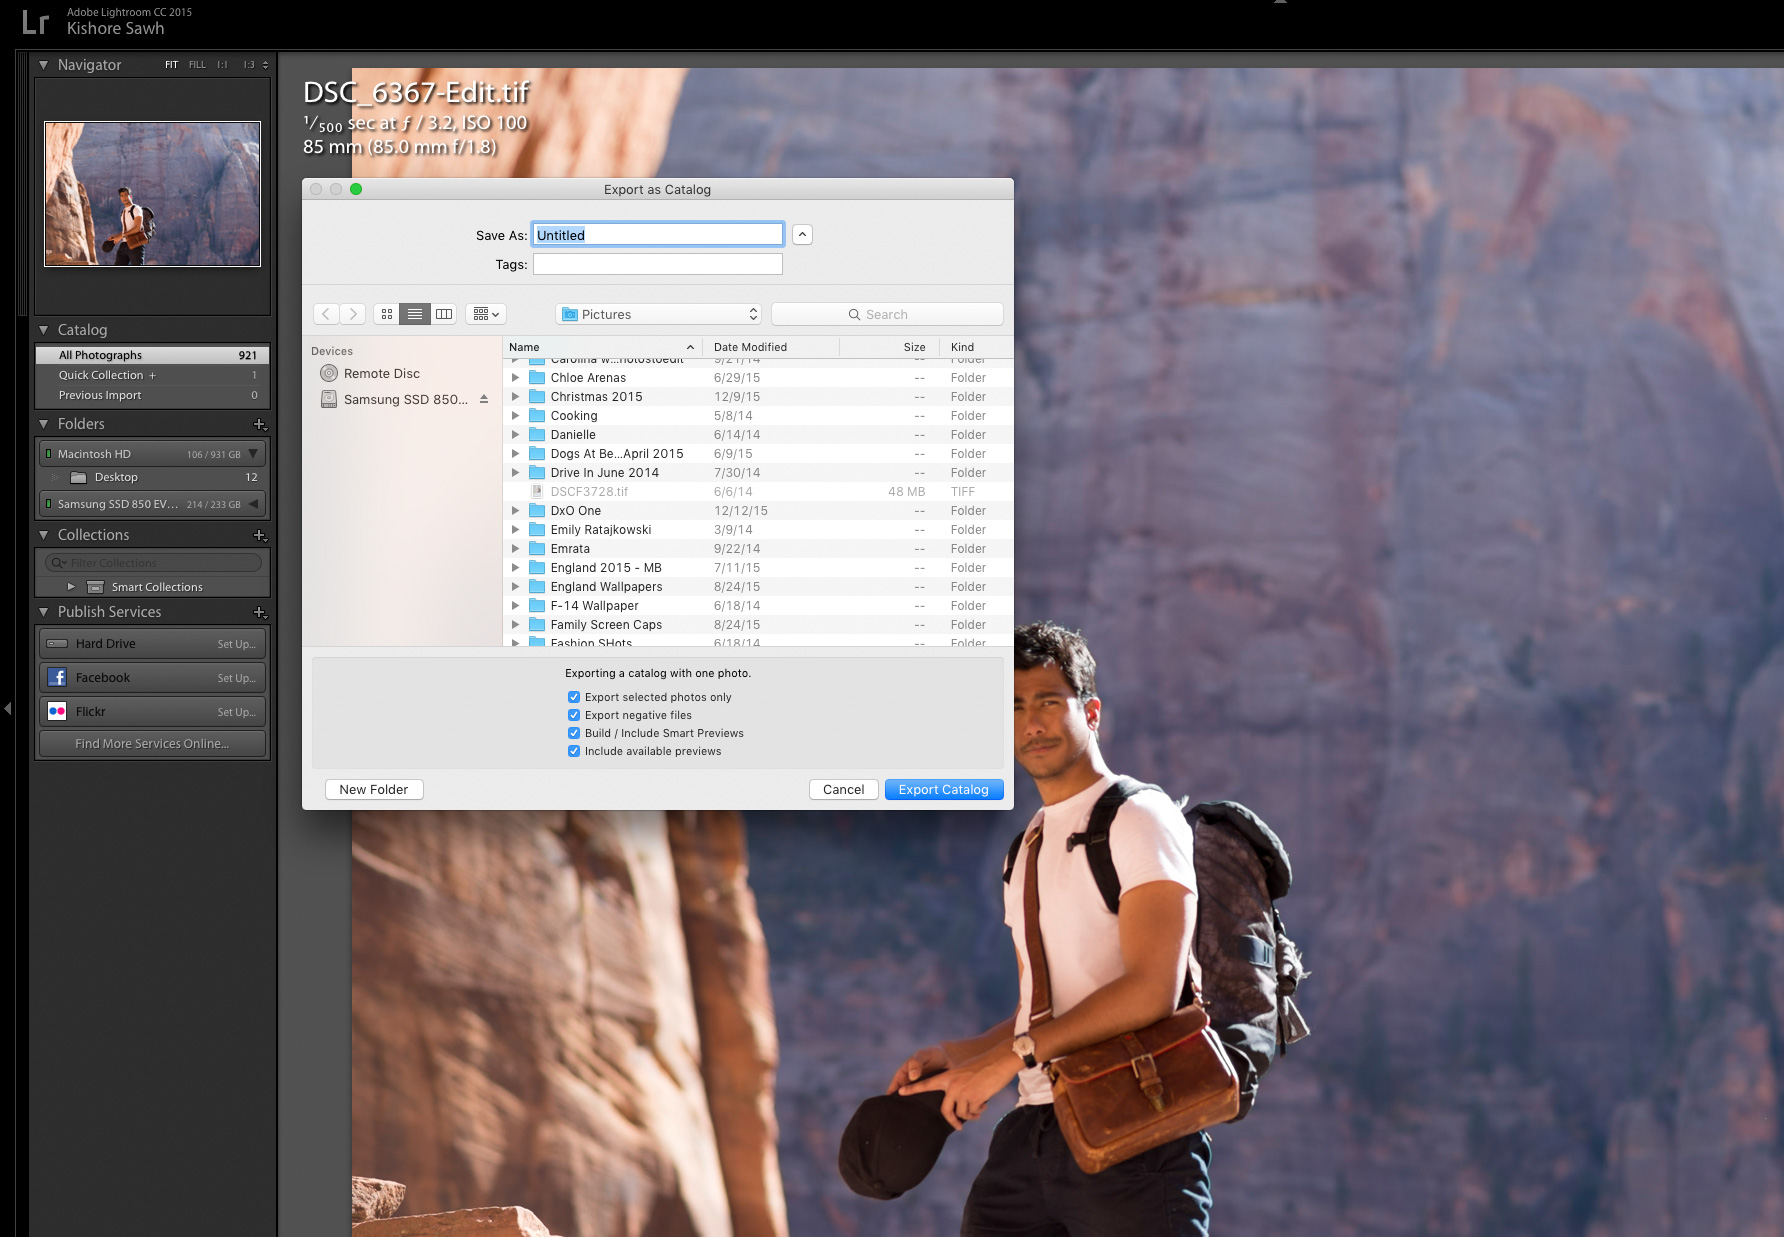Screen dimensions: 1784x1237
Task: Click the New Folder button
Action: click(x=373, y=789)
